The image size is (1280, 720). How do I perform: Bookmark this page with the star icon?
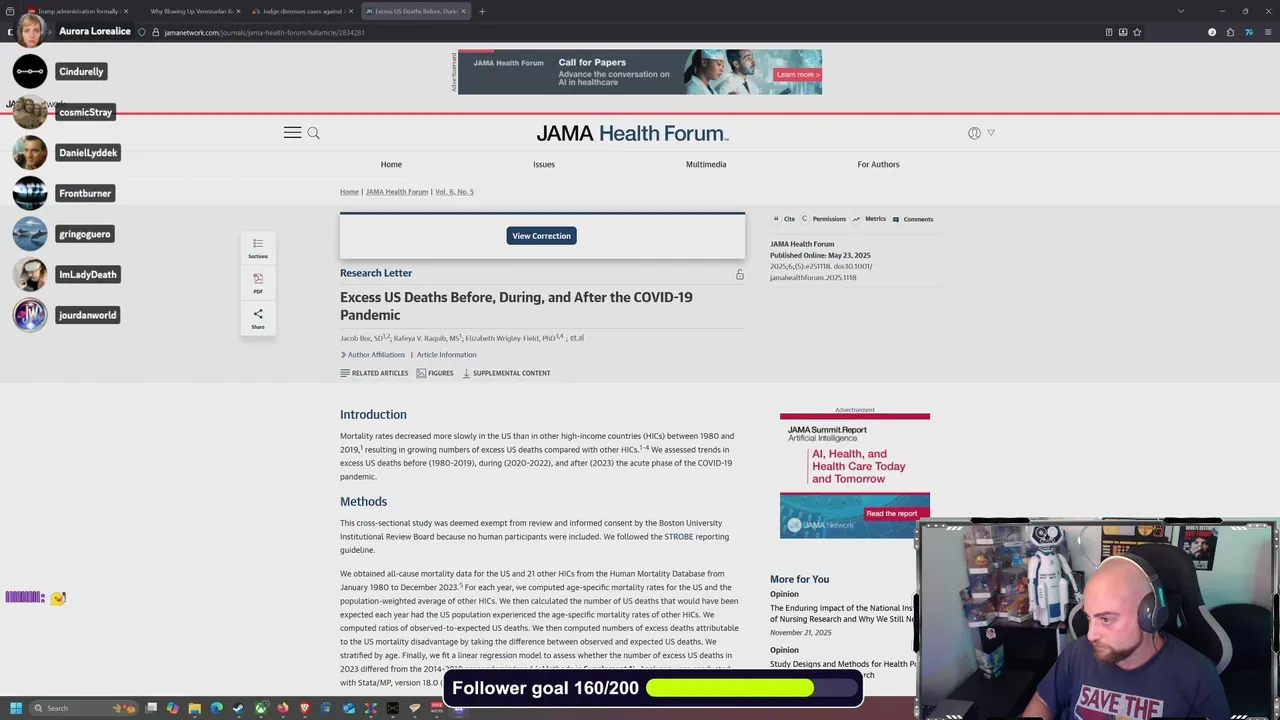pyautogui.click(x=1137, y=32)
